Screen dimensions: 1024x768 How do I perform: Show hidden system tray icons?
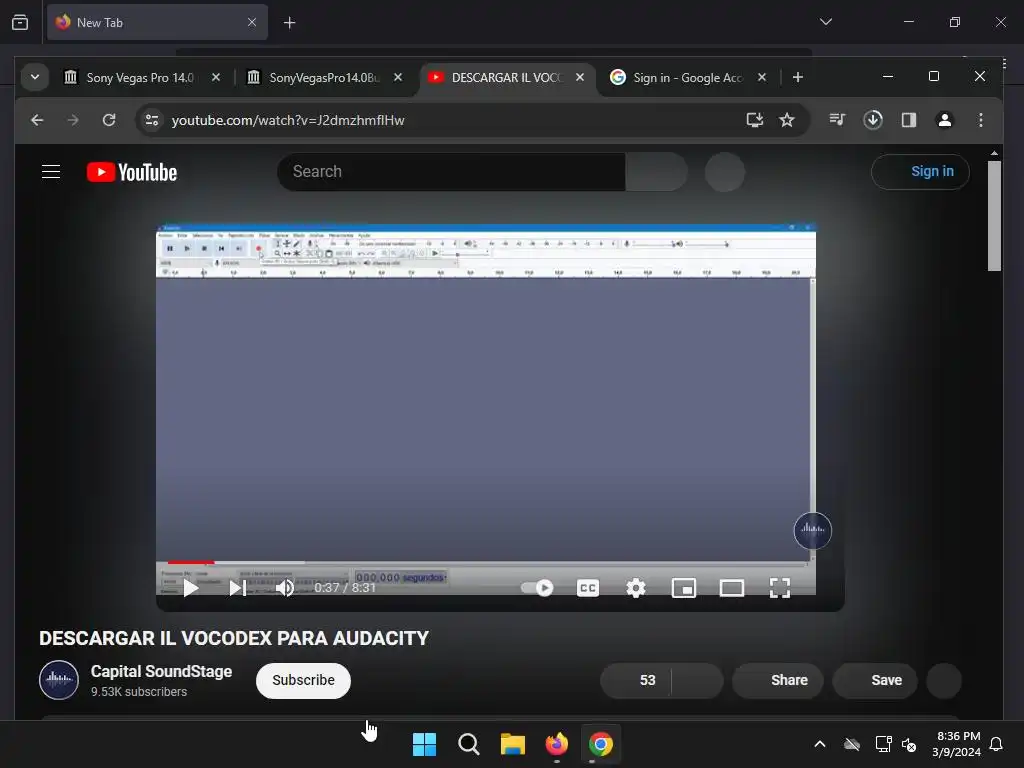coord(820,744)
